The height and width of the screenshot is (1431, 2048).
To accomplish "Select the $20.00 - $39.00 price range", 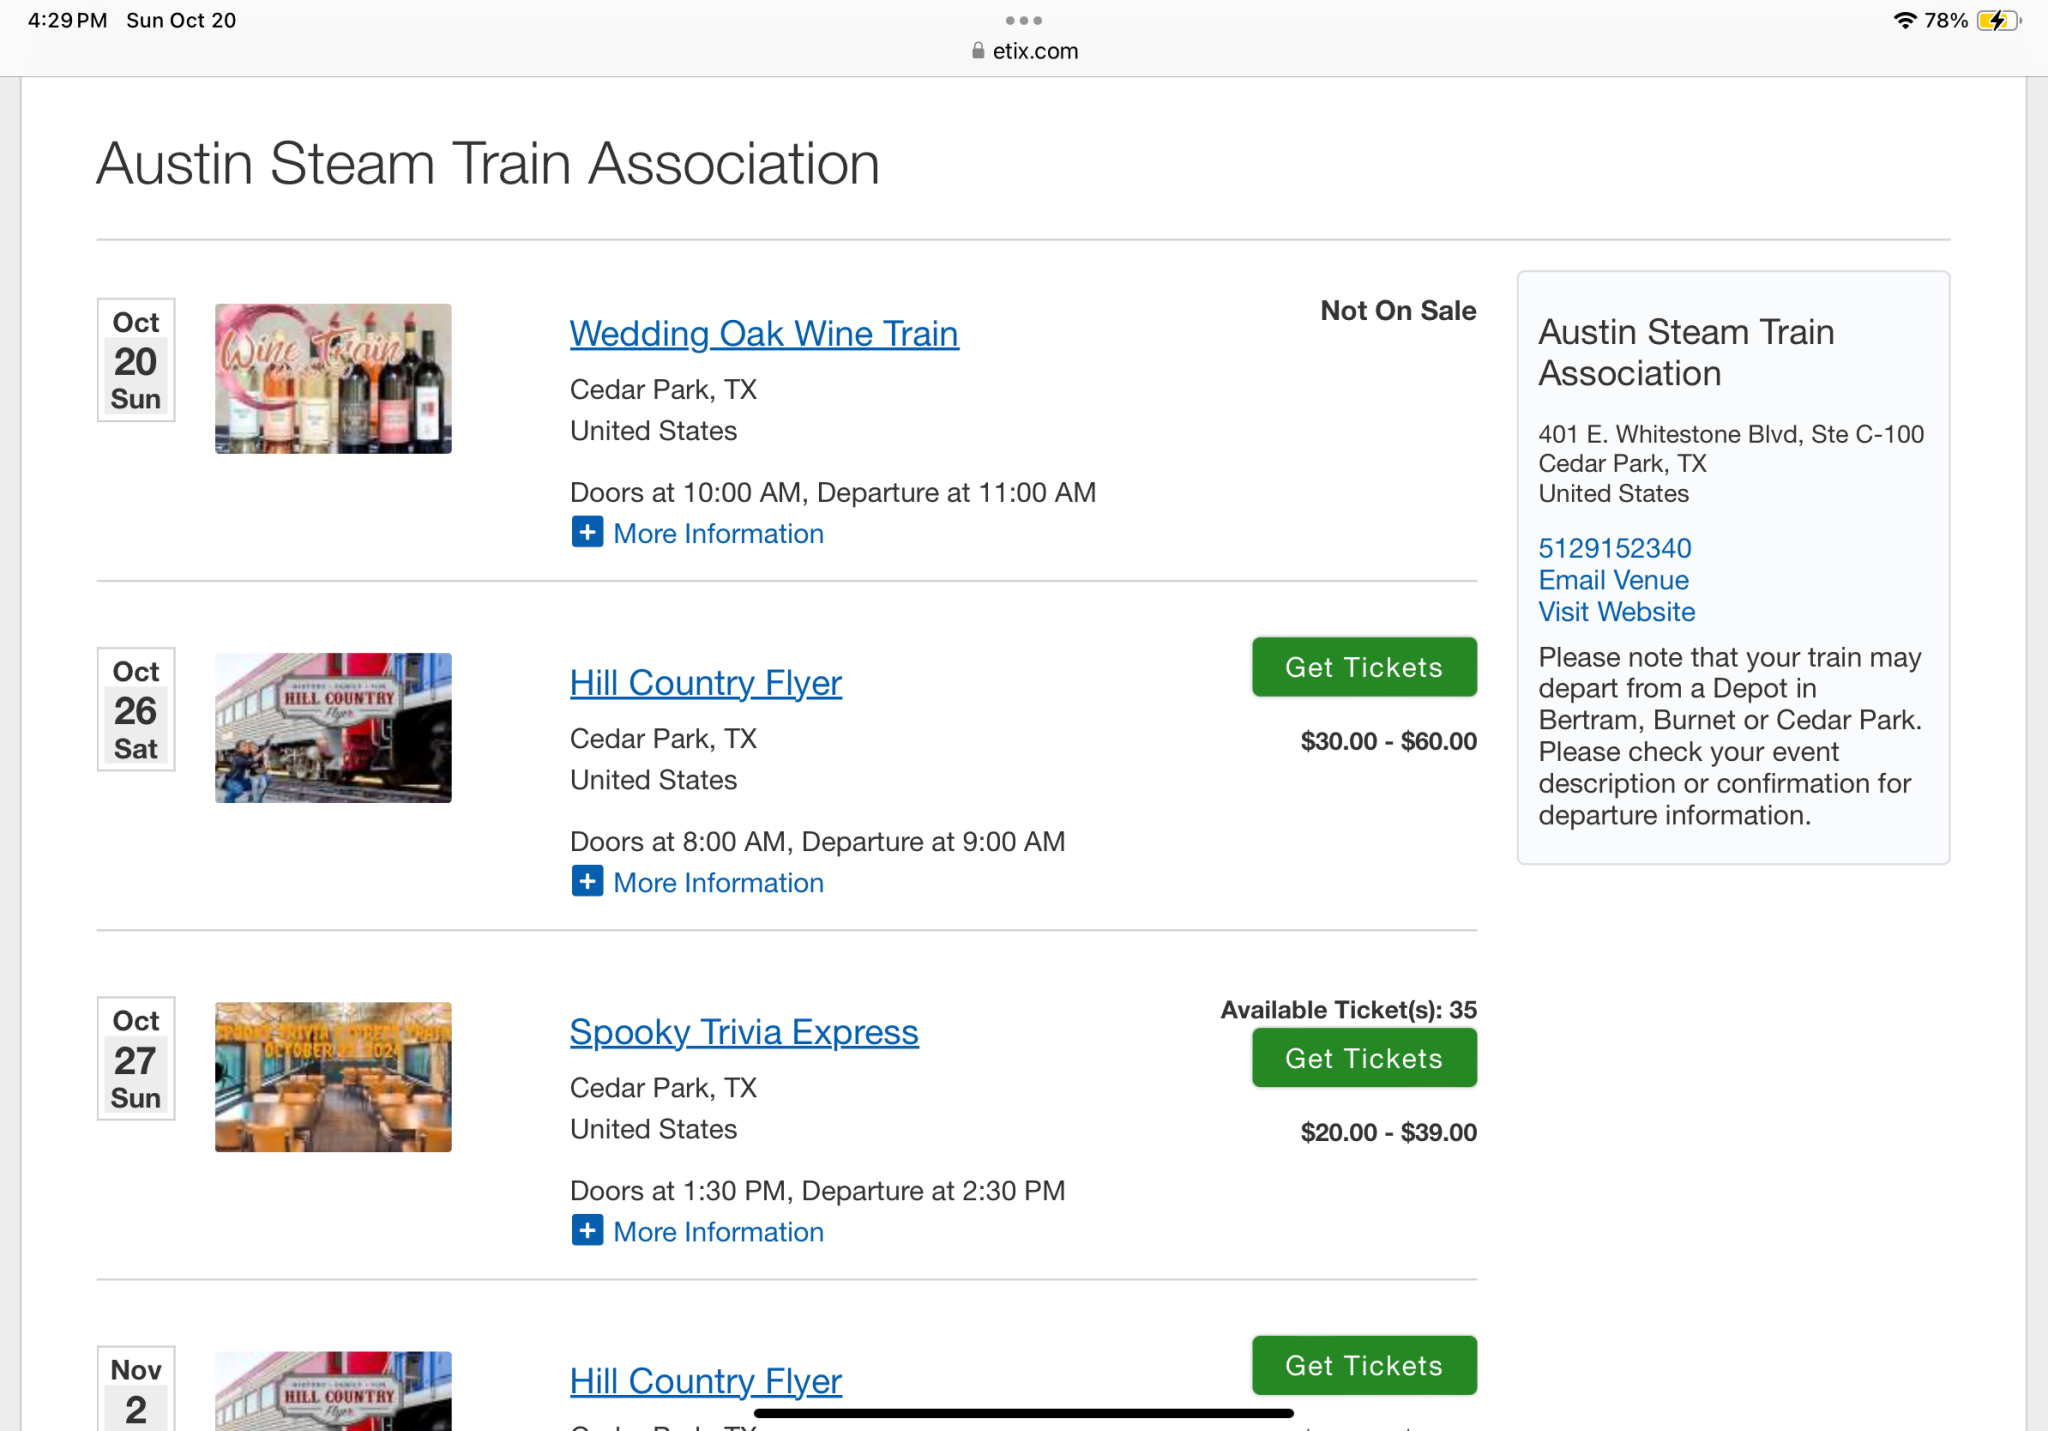I will (x=1388, y=1132).
